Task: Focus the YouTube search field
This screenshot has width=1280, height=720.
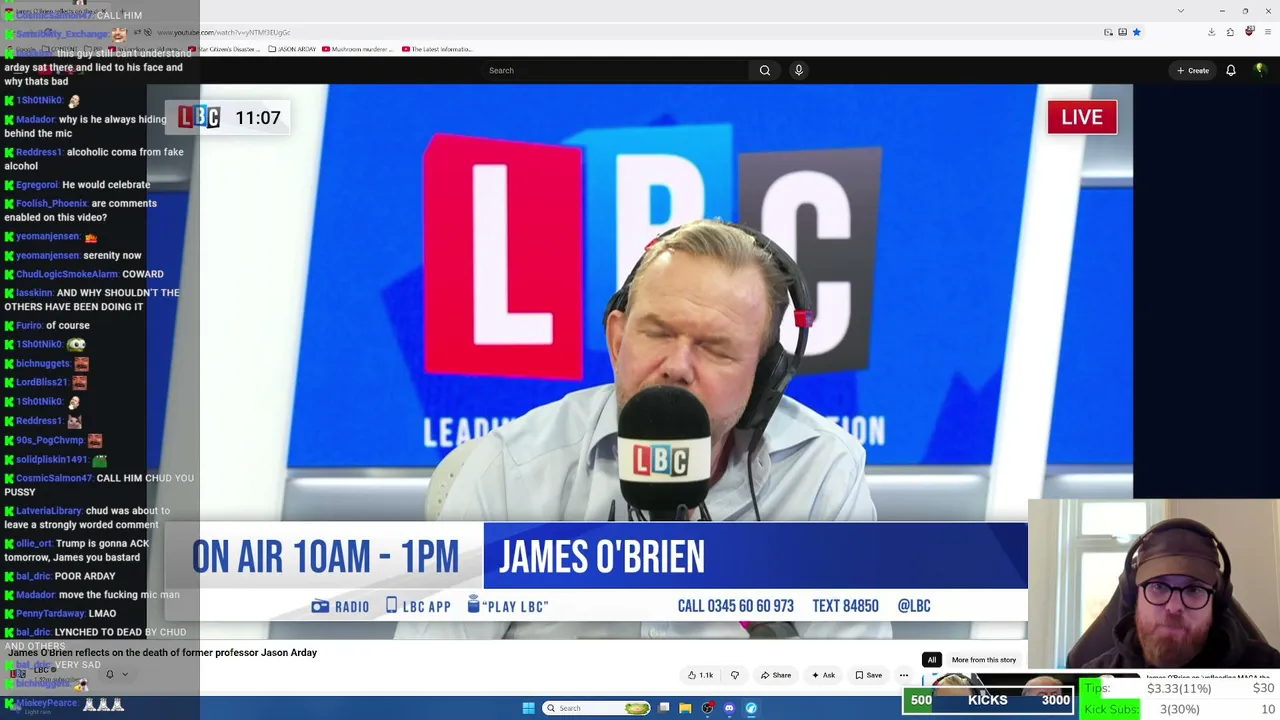Action: click(x=615, y=70)
